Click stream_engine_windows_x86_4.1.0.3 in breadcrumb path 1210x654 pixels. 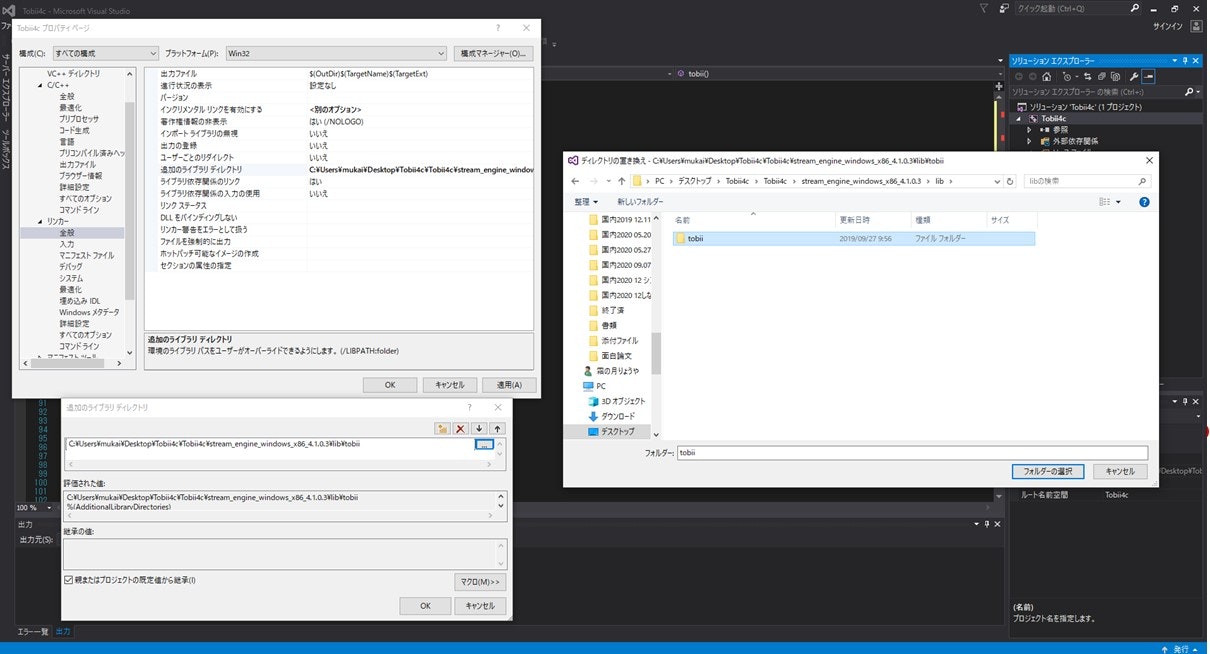[x=860, y=181]
